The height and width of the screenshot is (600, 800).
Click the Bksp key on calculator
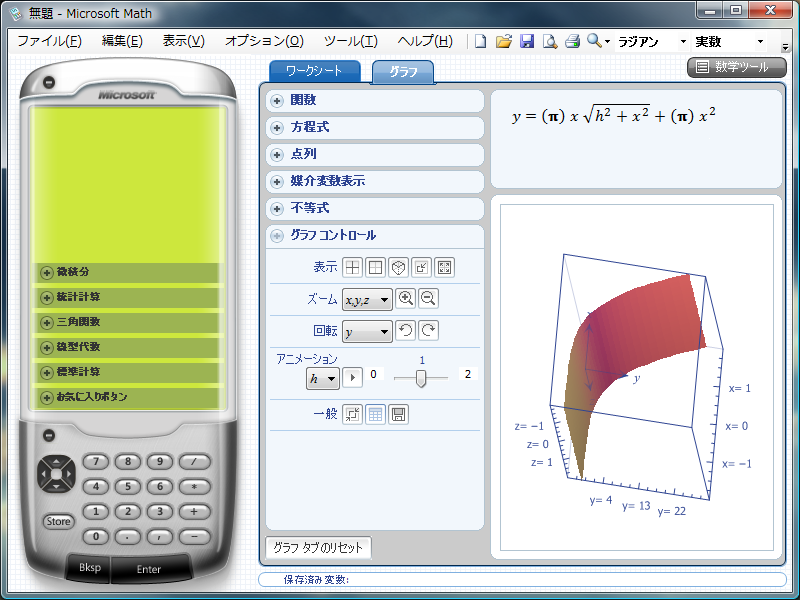click(90, 567)
